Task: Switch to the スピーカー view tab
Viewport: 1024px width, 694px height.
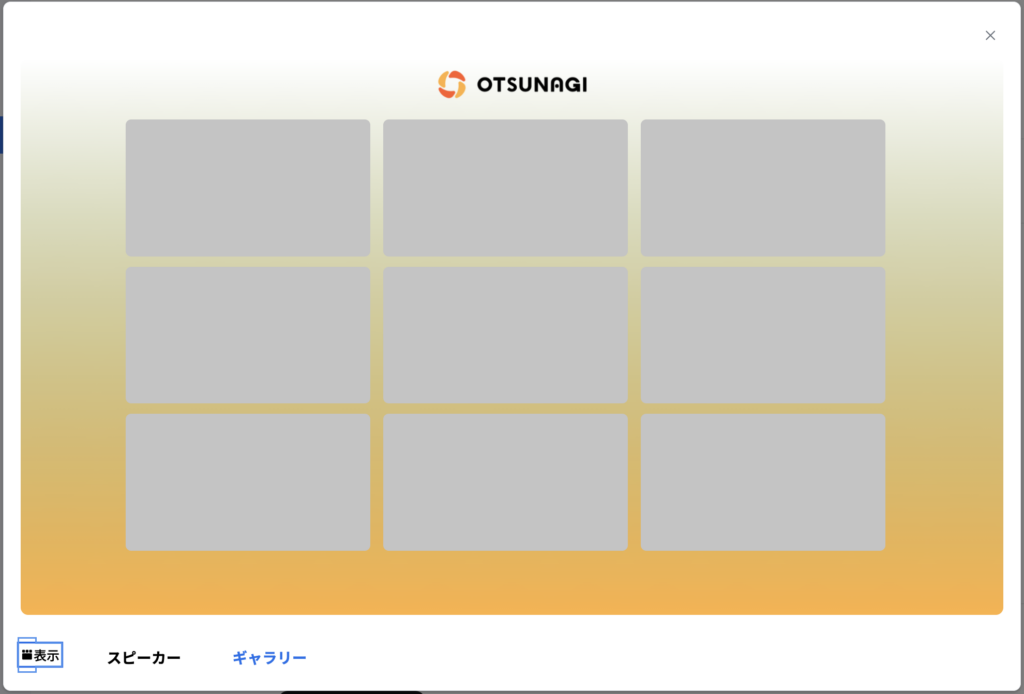Action: (144, 658)
